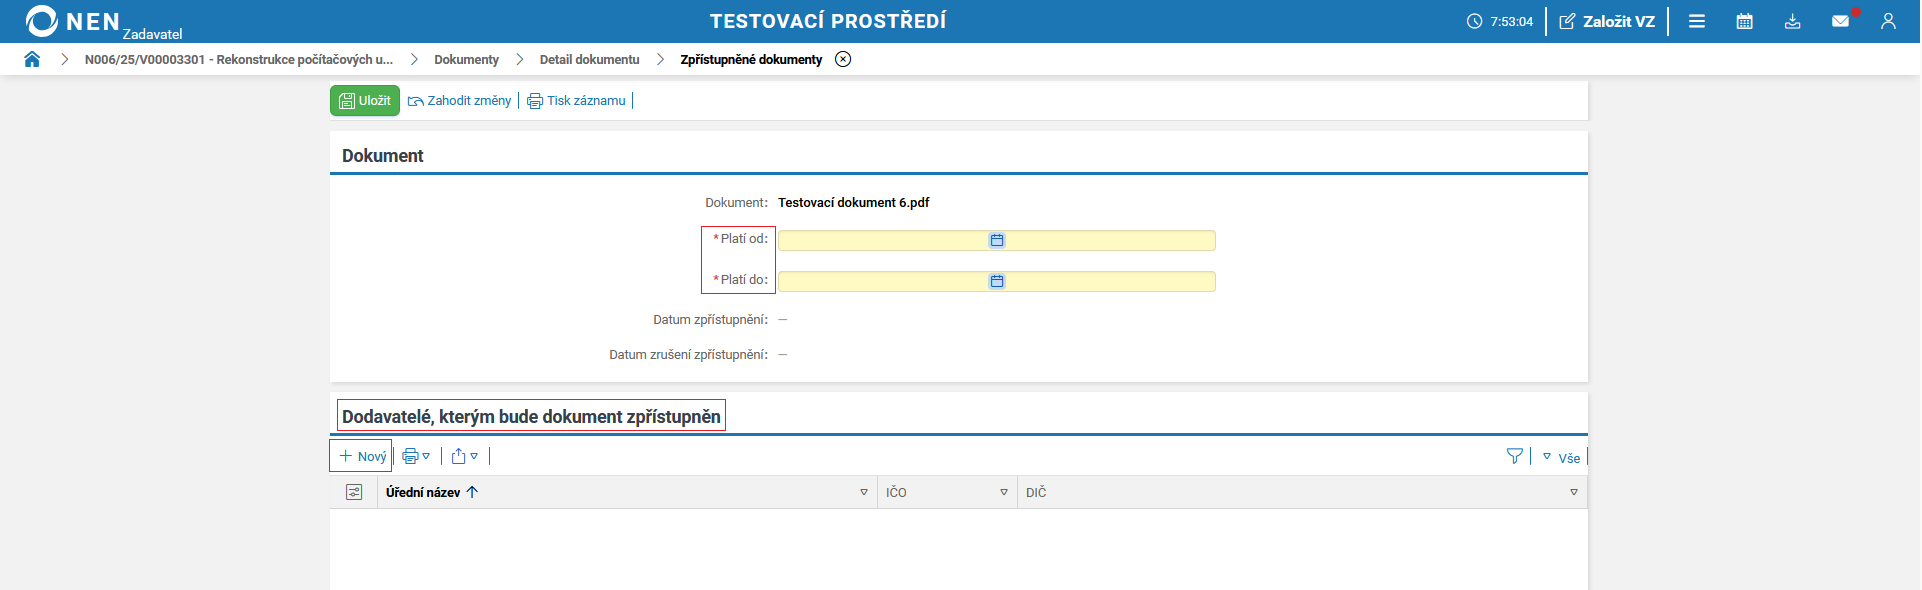Open the user profile icon
1922x590 pixels.
1888,21
